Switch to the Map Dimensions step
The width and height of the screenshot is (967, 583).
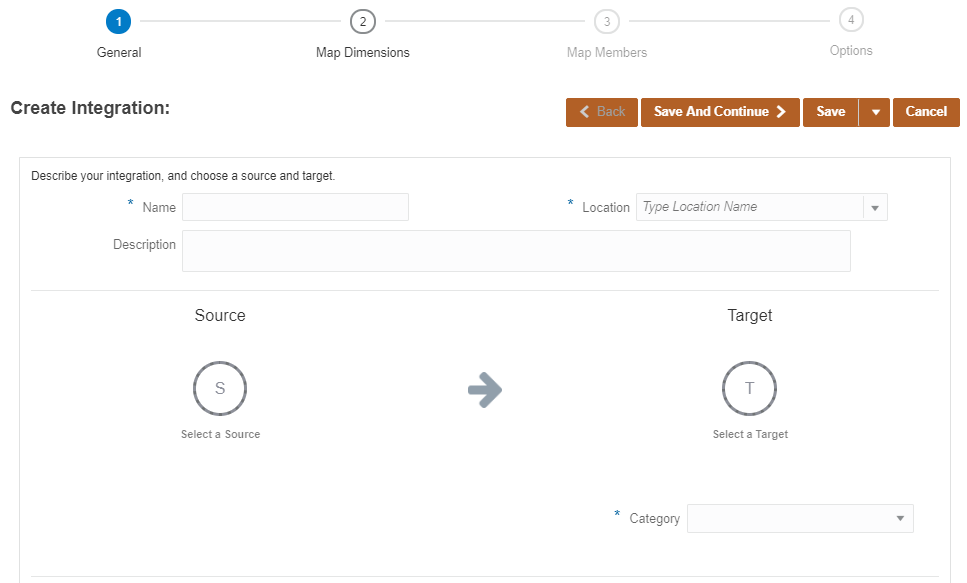point(362,52)
